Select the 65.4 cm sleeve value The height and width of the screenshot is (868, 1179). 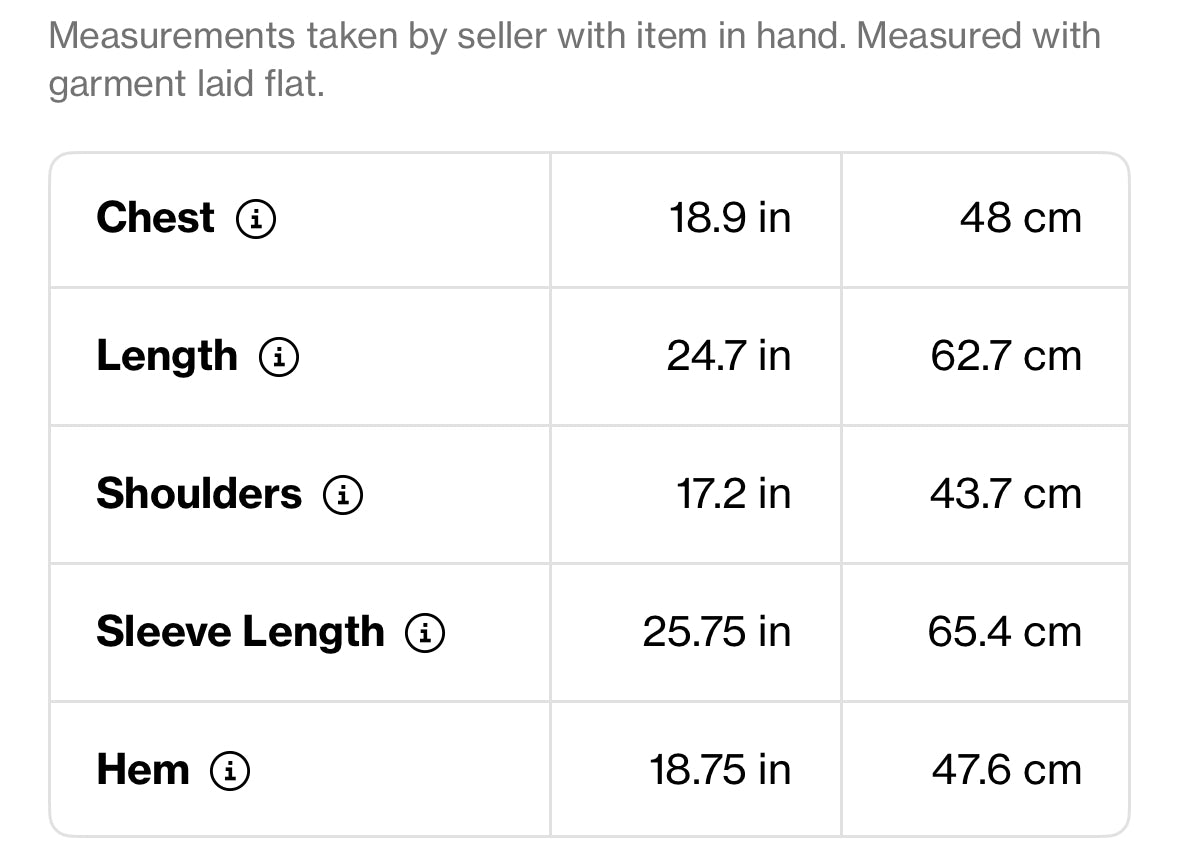(x=1005, y=632)
